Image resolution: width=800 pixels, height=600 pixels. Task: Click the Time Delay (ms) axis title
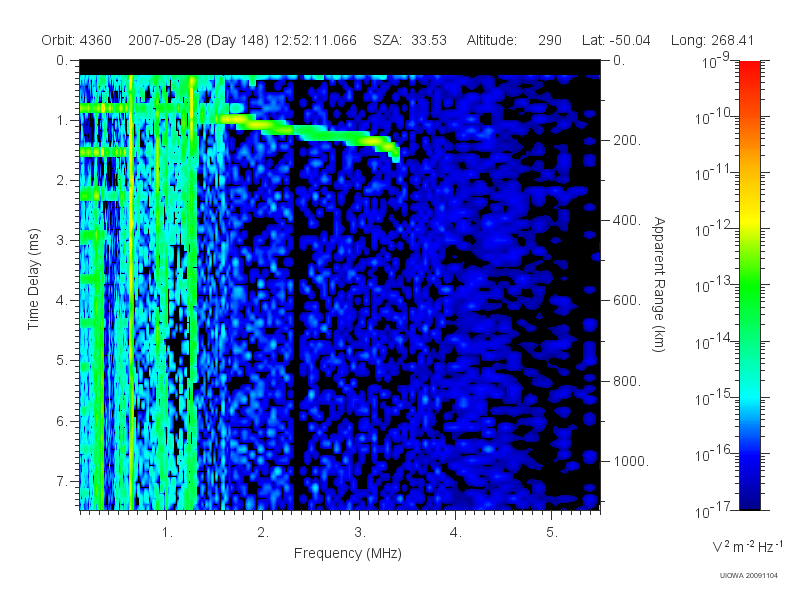[33, 279]
